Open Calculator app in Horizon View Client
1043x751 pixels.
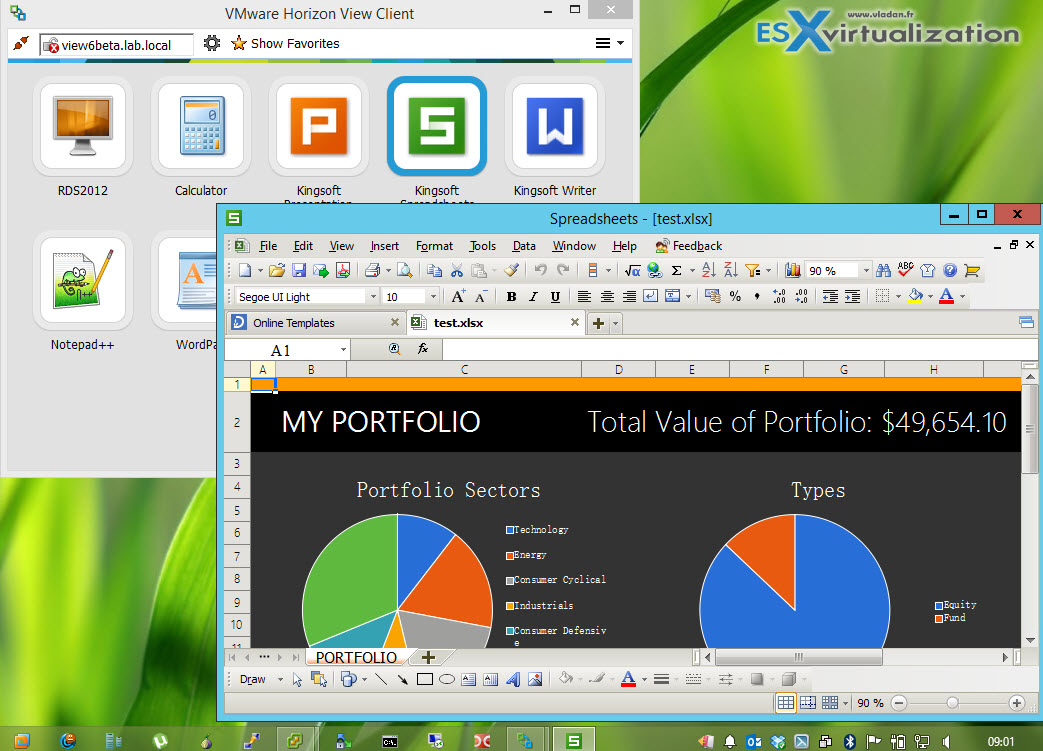point(201,126)
